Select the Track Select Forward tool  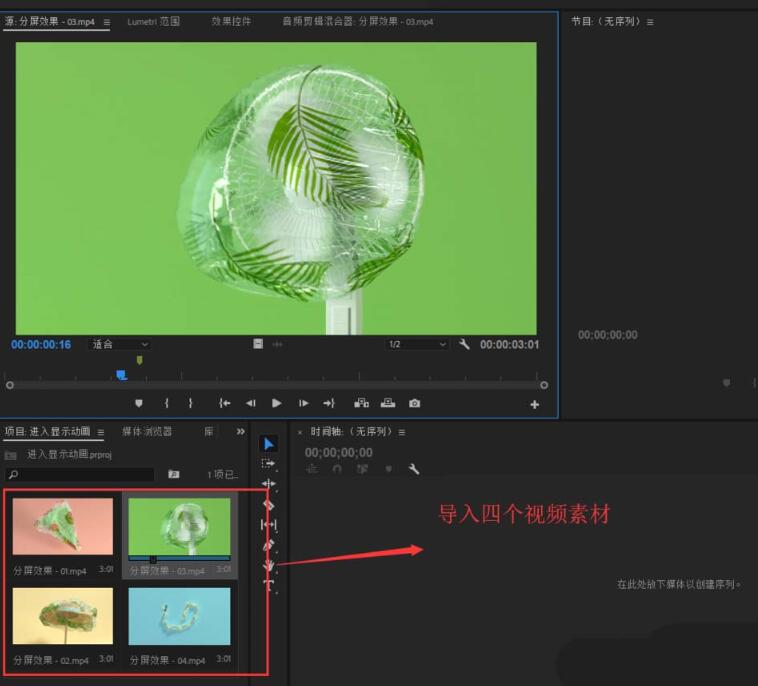click(x=268, y=464)
